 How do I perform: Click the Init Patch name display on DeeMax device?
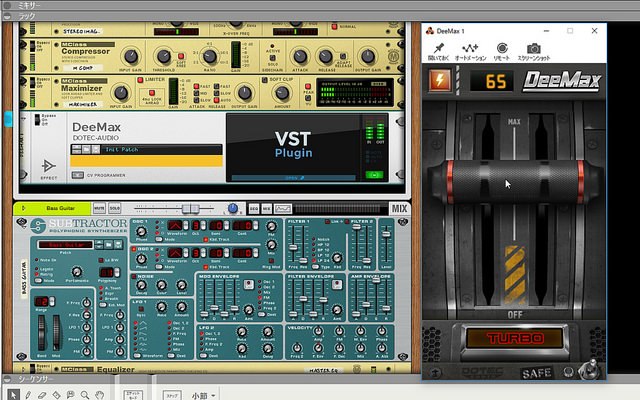point(161,149)
